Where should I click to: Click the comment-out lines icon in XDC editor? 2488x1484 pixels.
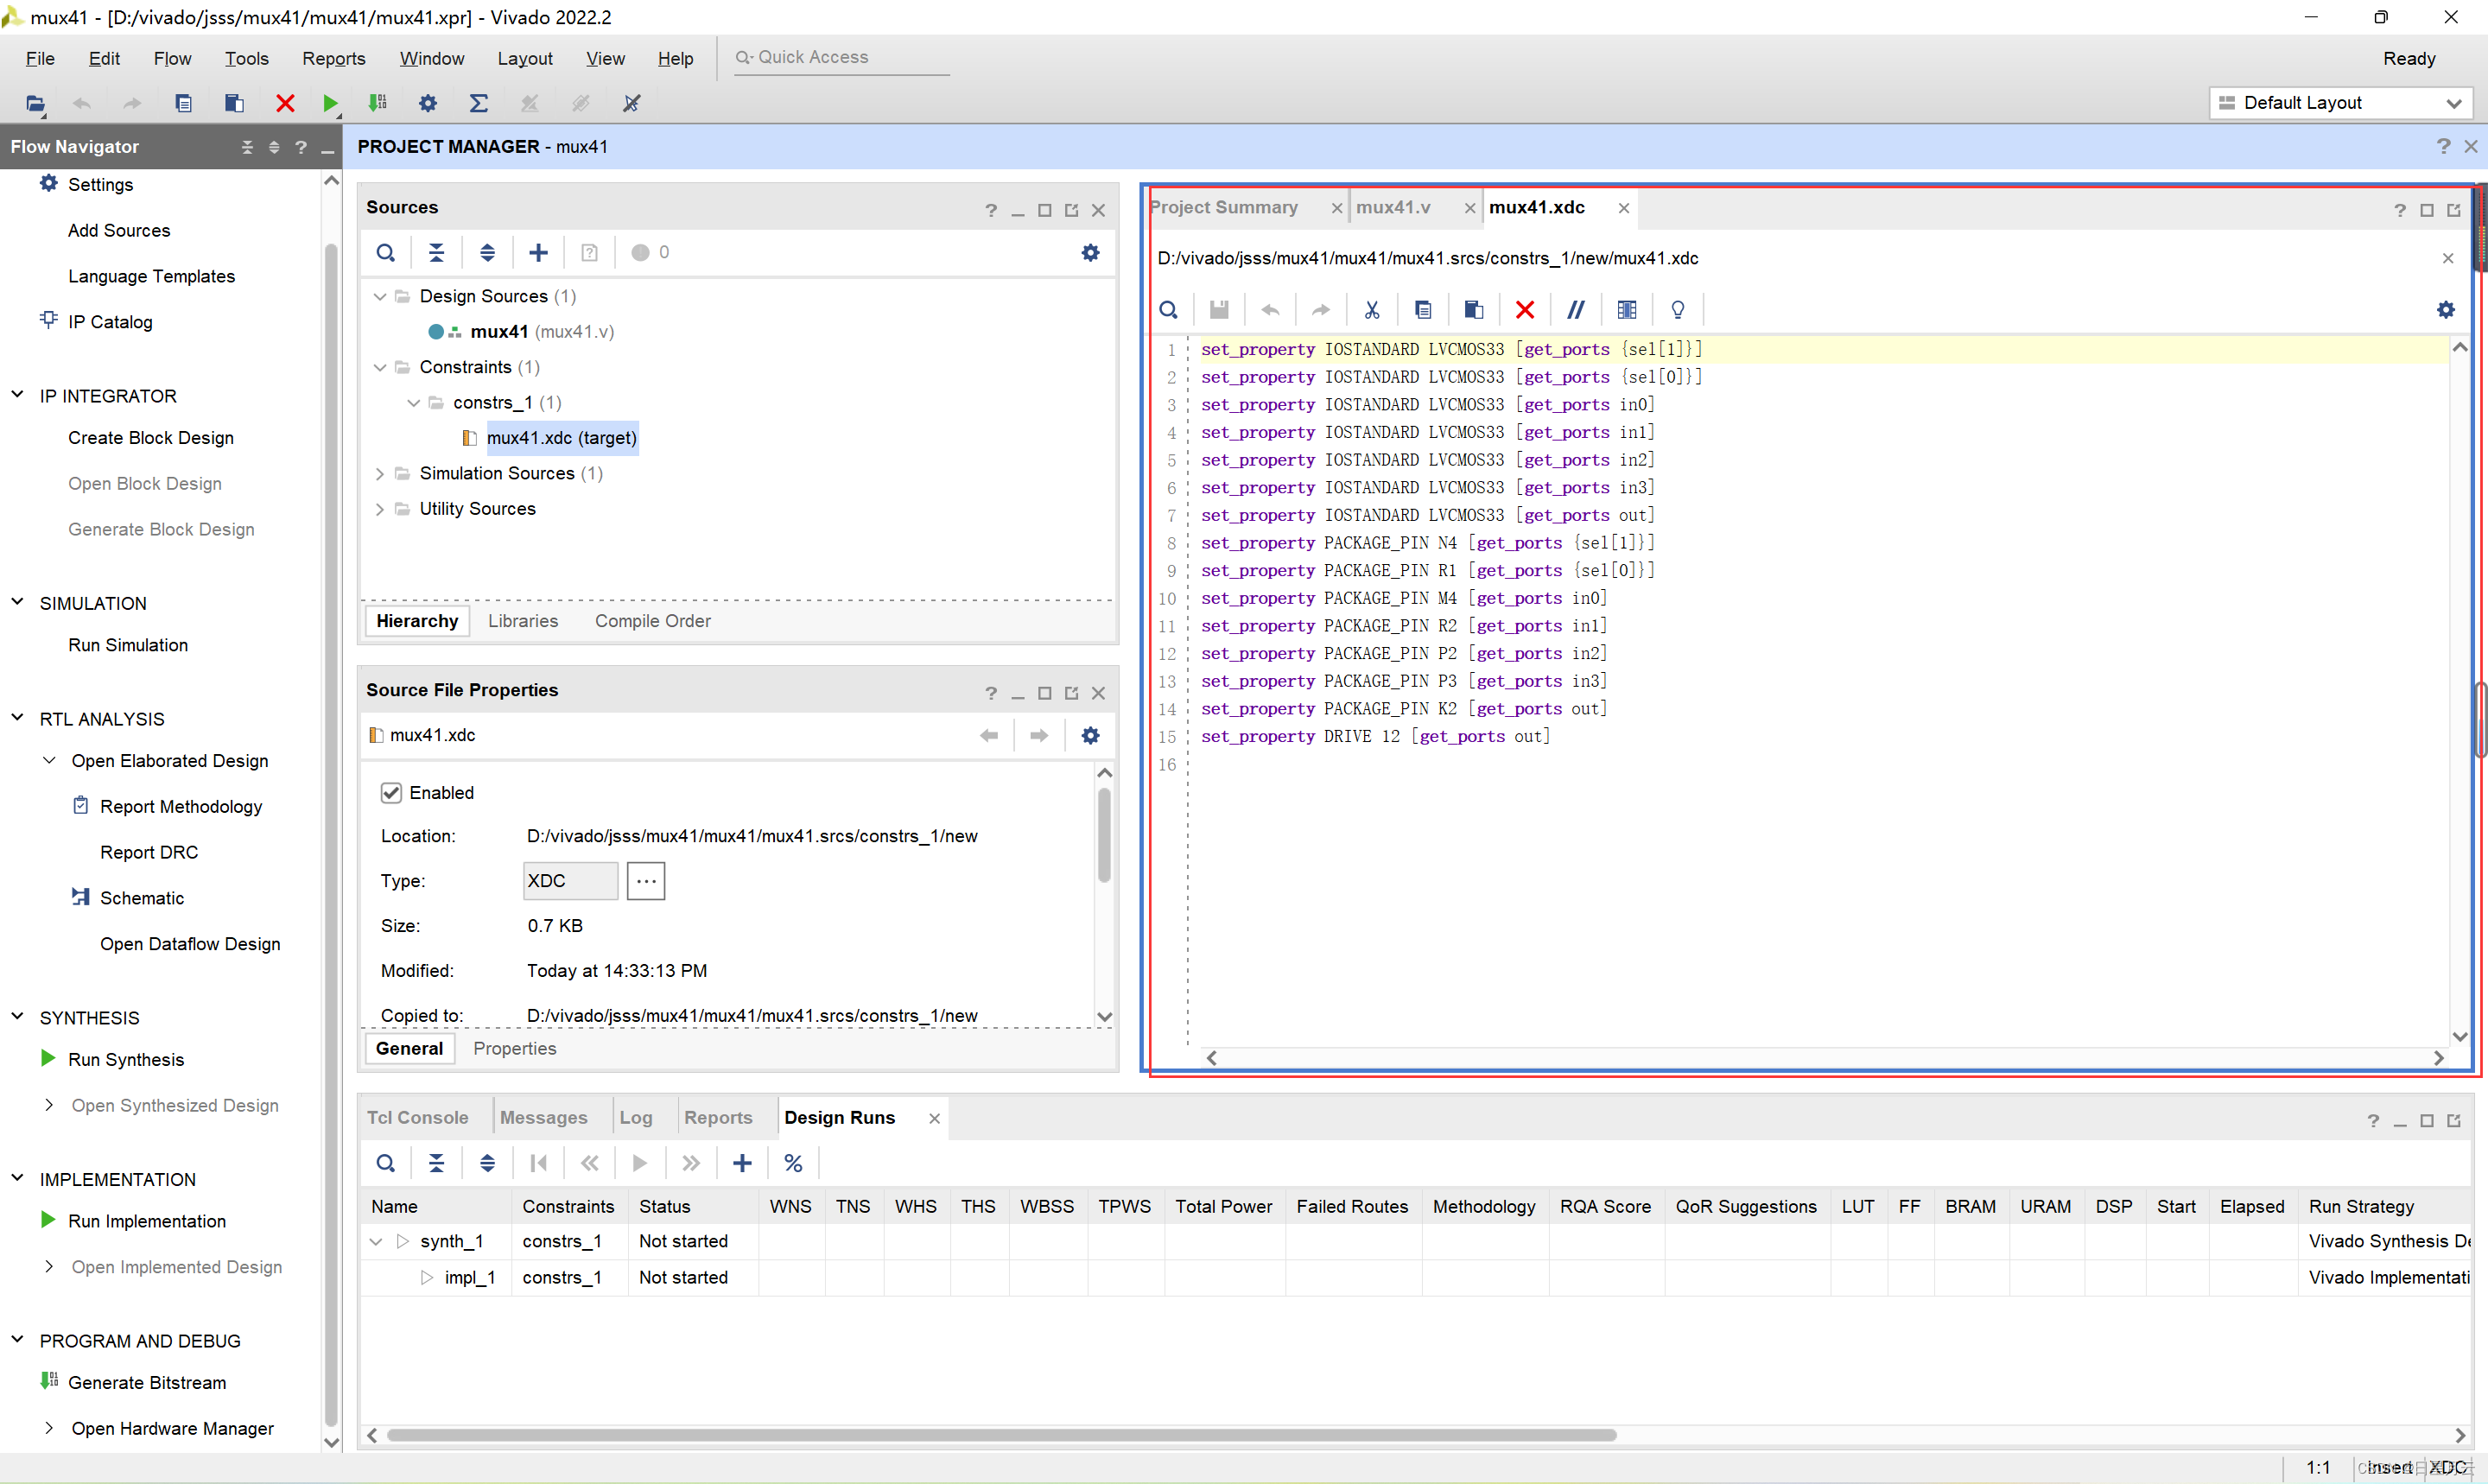(x=1574, y=309)
